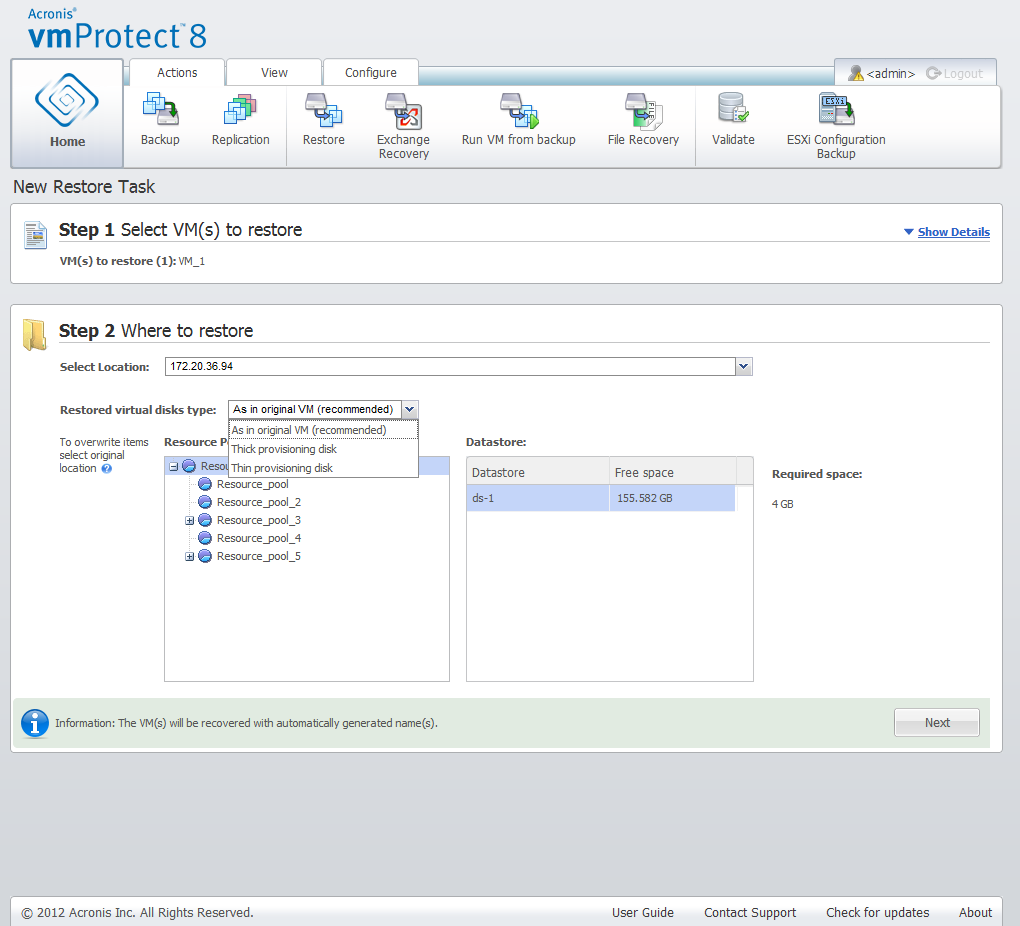Open the Contact Support link
Image resolution: width=1020 pixels, height=926 pixels.
point(750,912)
